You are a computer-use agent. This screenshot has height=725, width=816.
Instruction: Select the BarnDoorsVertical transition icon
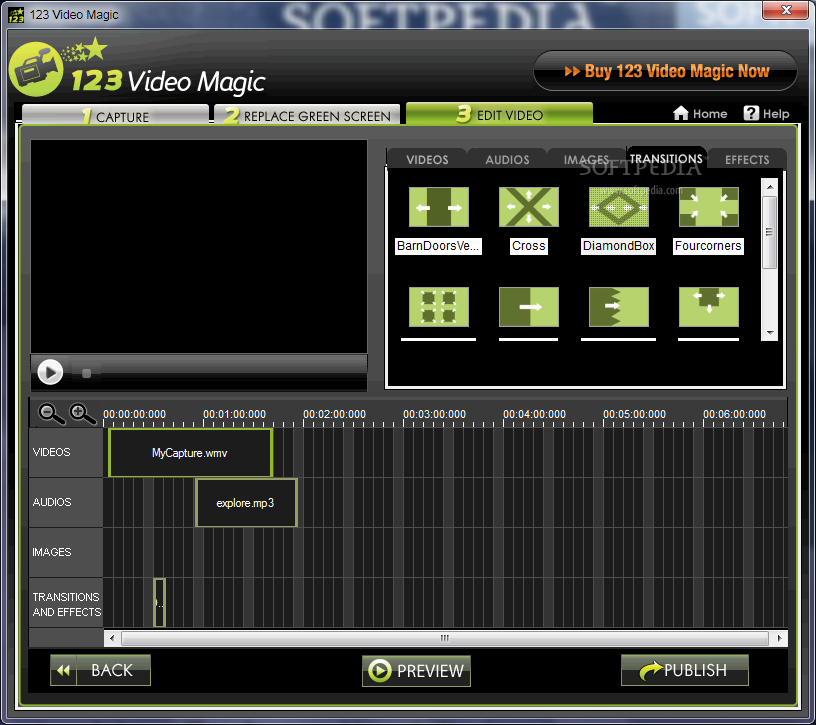pos(439,207)
